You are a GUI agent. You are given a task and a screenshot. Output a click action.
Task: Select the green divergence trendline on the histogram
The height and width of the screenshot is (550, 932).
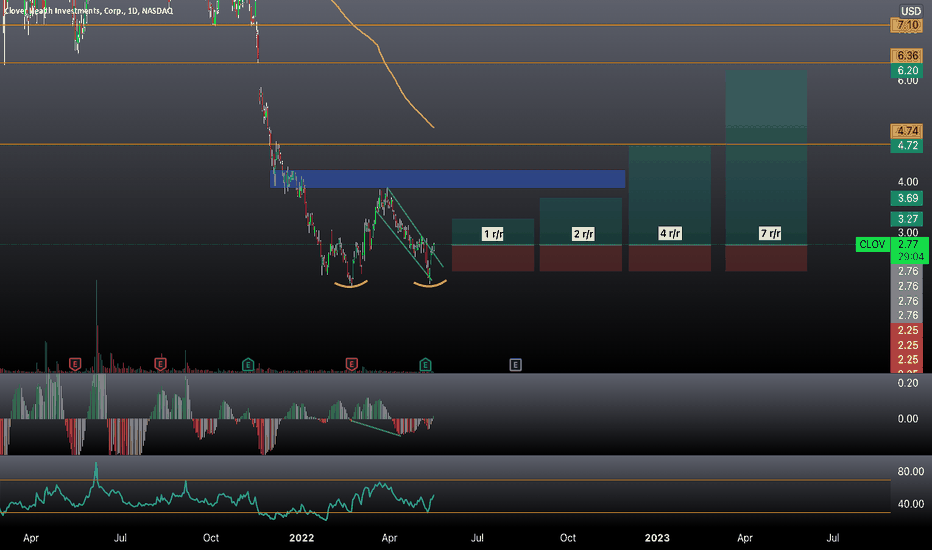click(375, 428)
